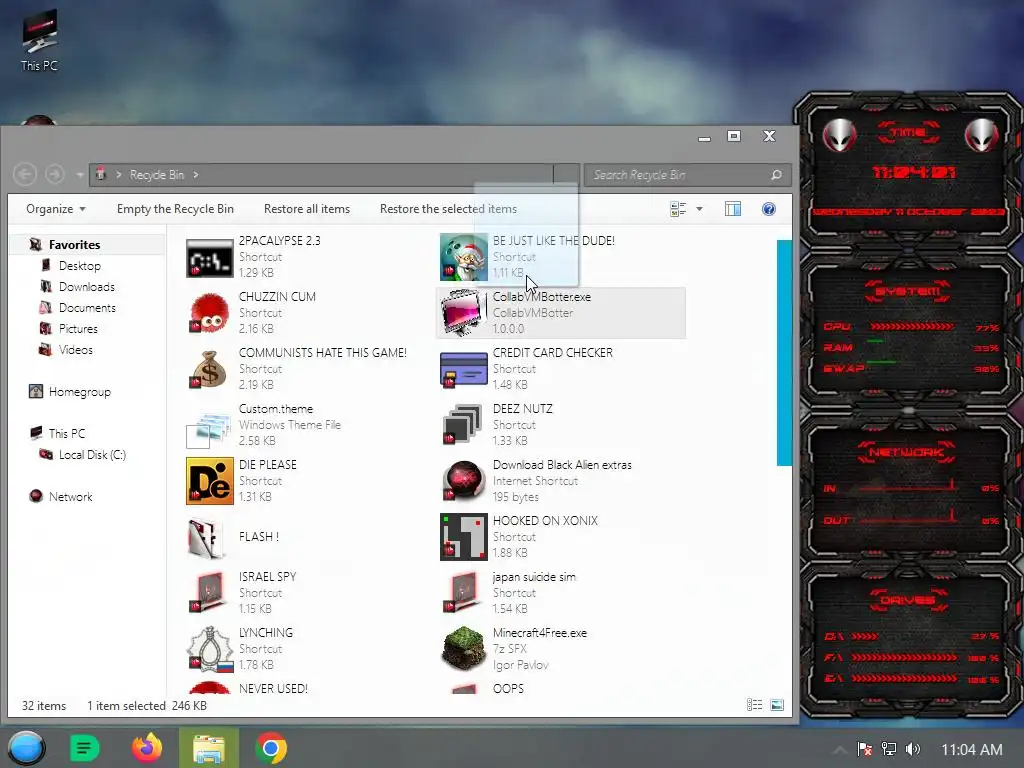Toggle the preview pane icon
Viewport: 1024px width, 768px height.
733,209
